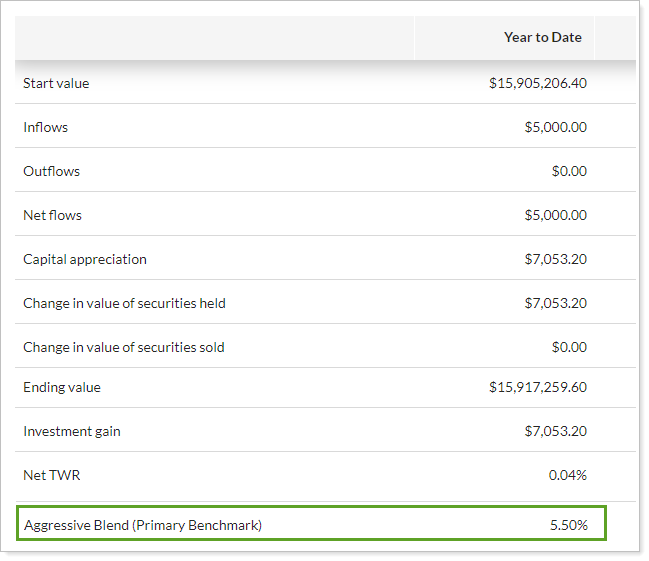Click Change in value of securities sold
This screenshot has height=561, width=649.
(124, 347)
